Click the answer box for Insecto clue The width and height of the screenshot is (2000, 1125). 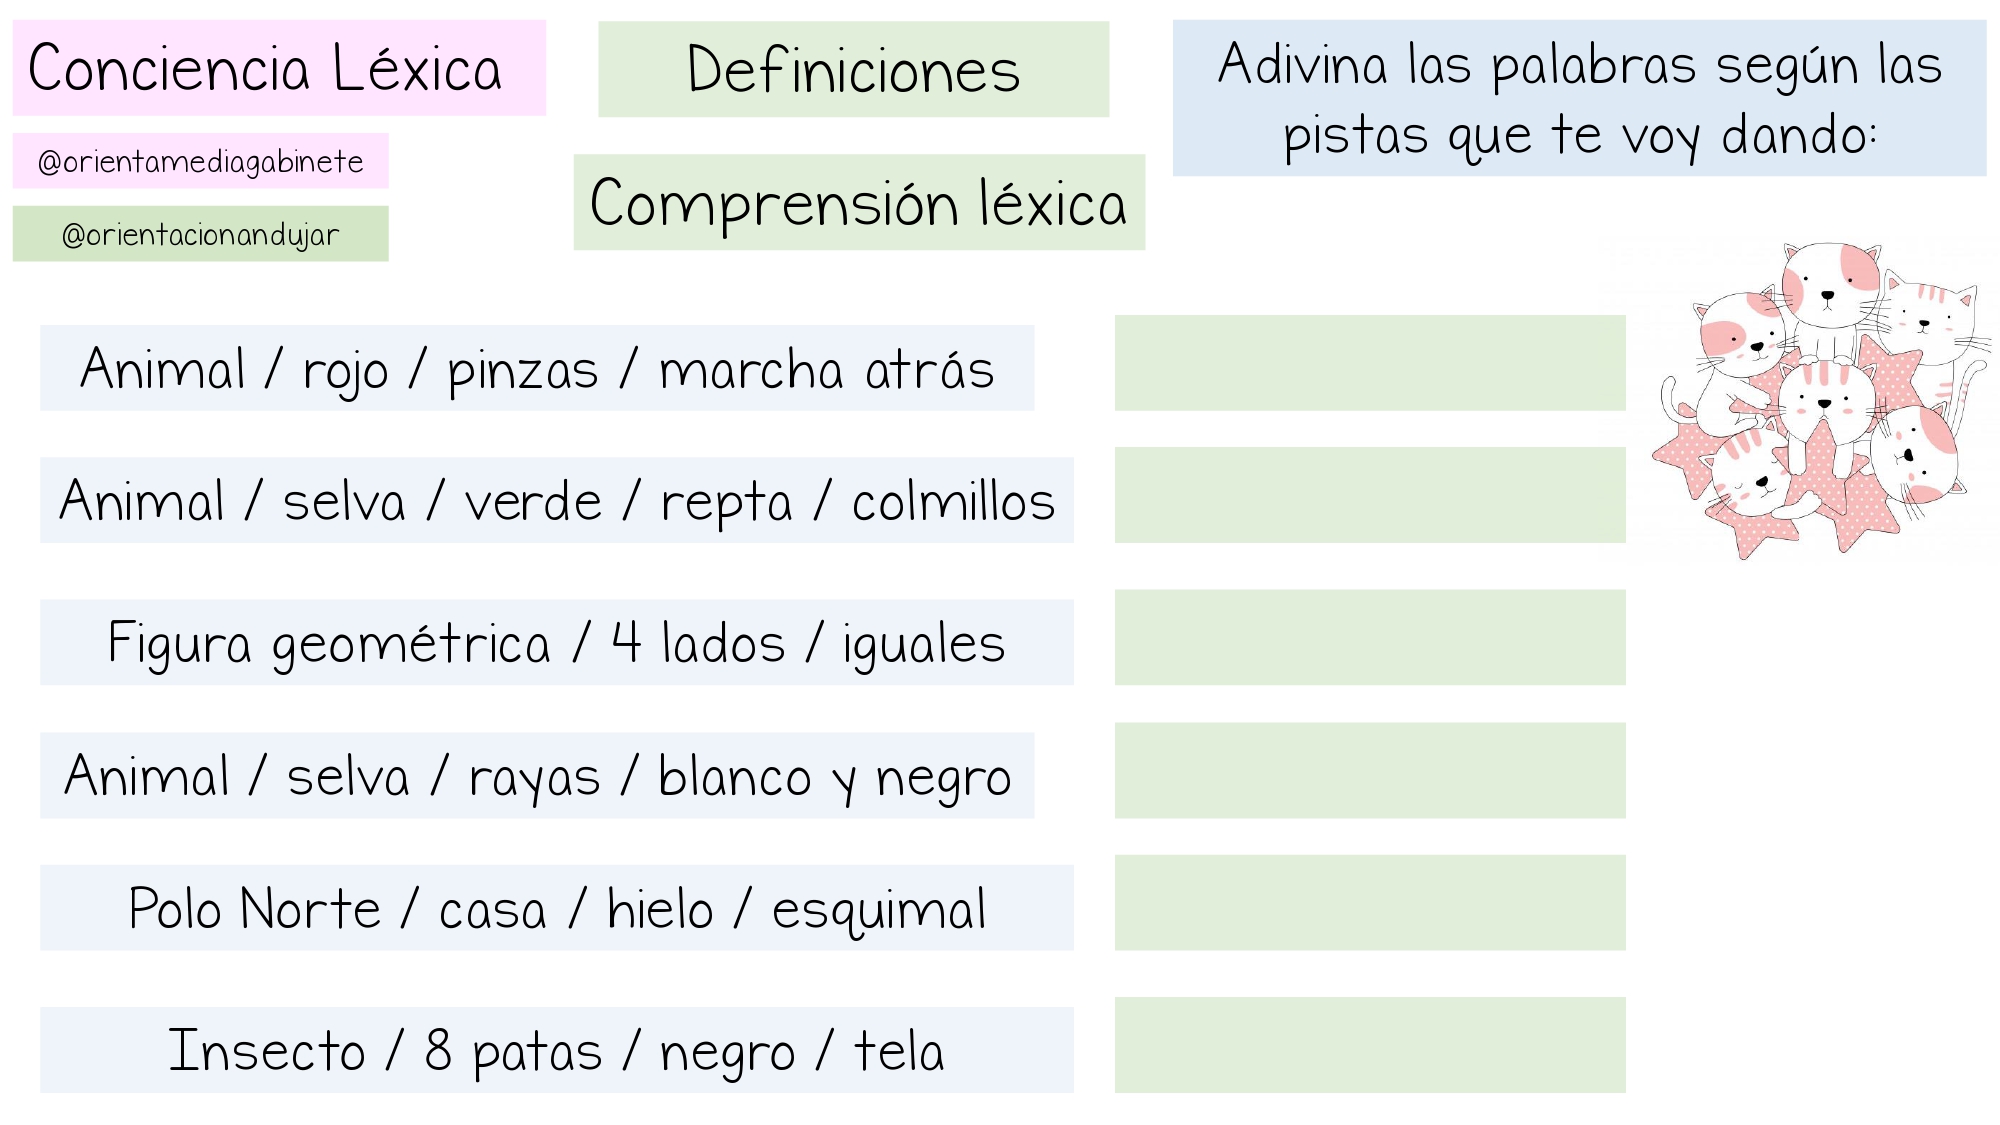click(1370, 1045)
